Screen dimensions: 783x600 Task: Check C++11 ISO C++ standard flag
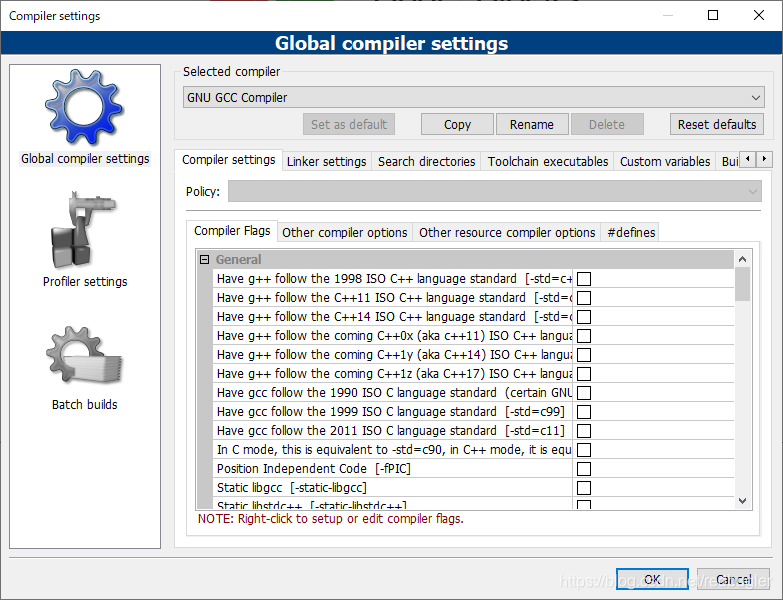click(x=584, y=298)
